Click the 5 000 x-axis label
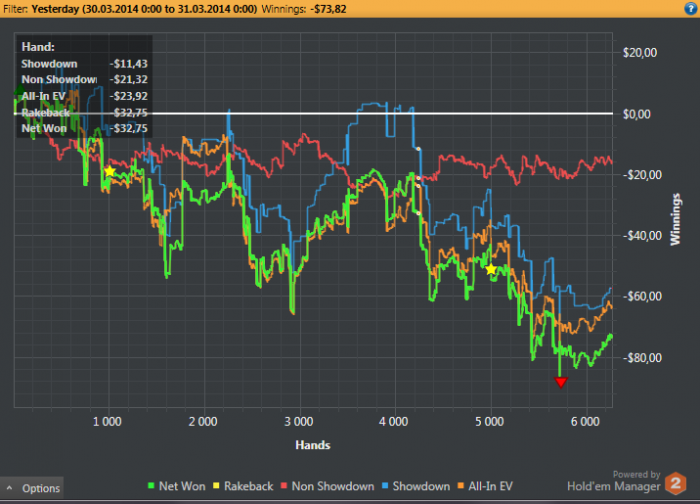700x504 pixels. [489, 421]
